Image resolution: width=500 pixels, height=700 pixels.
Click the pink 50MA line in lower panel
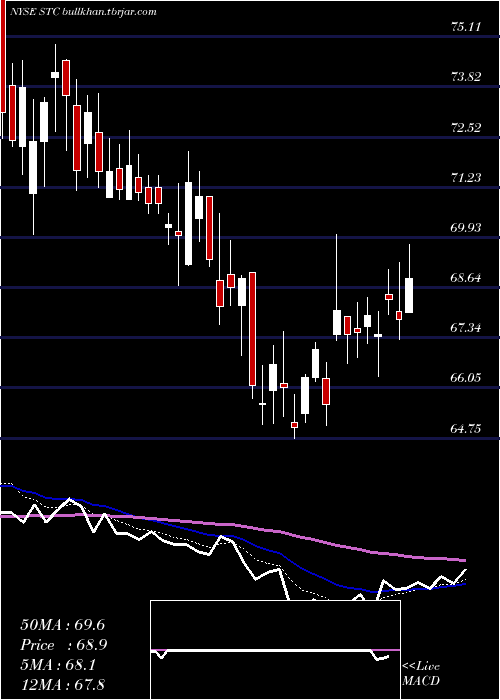(232, 524)
